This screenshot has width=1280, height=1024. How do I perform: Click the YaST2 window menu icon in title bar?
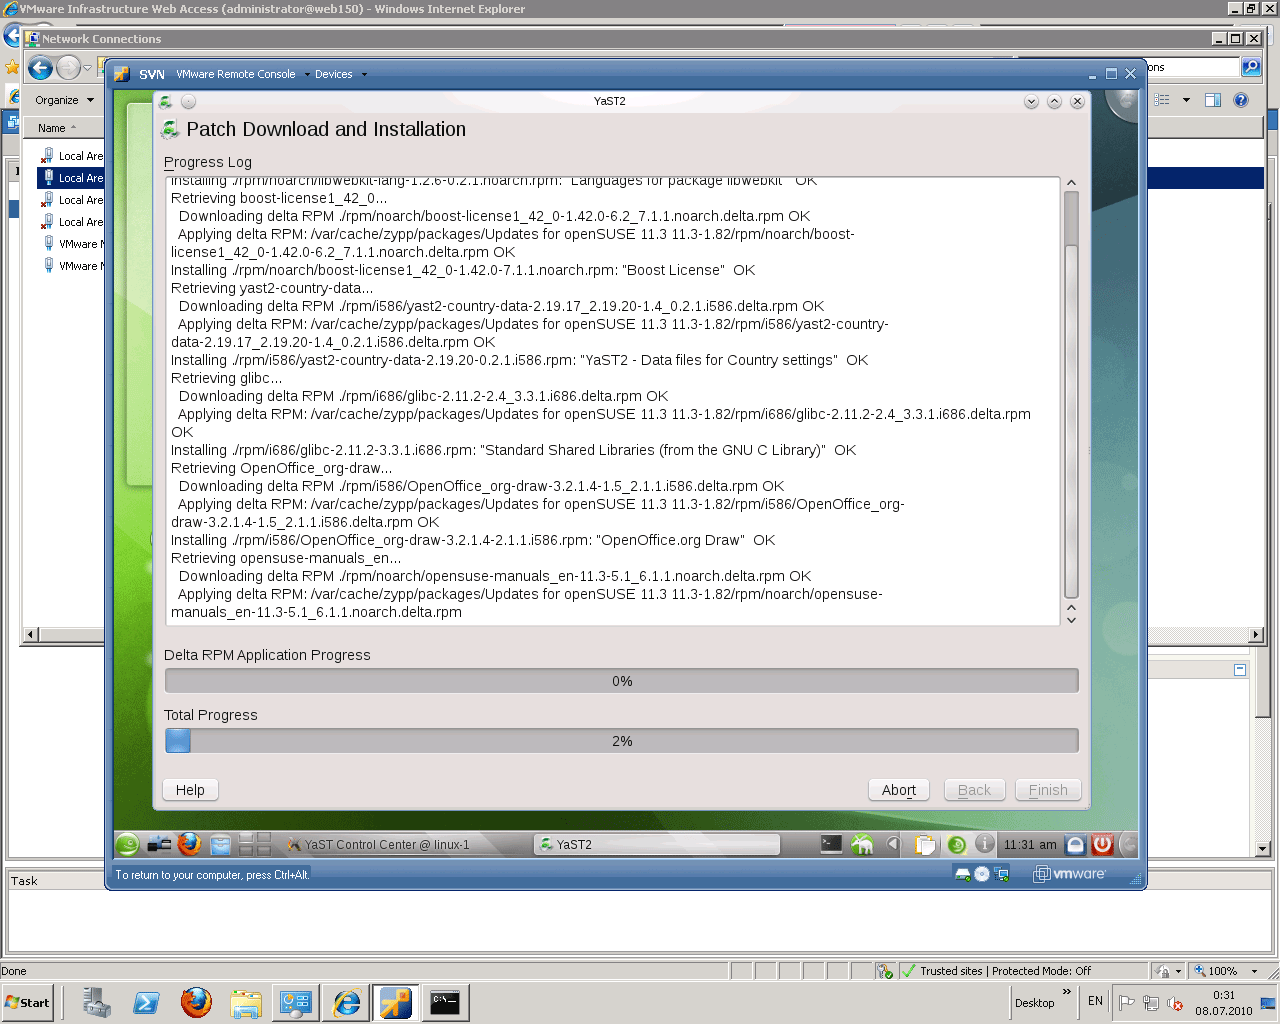click(x=166, y=101)
